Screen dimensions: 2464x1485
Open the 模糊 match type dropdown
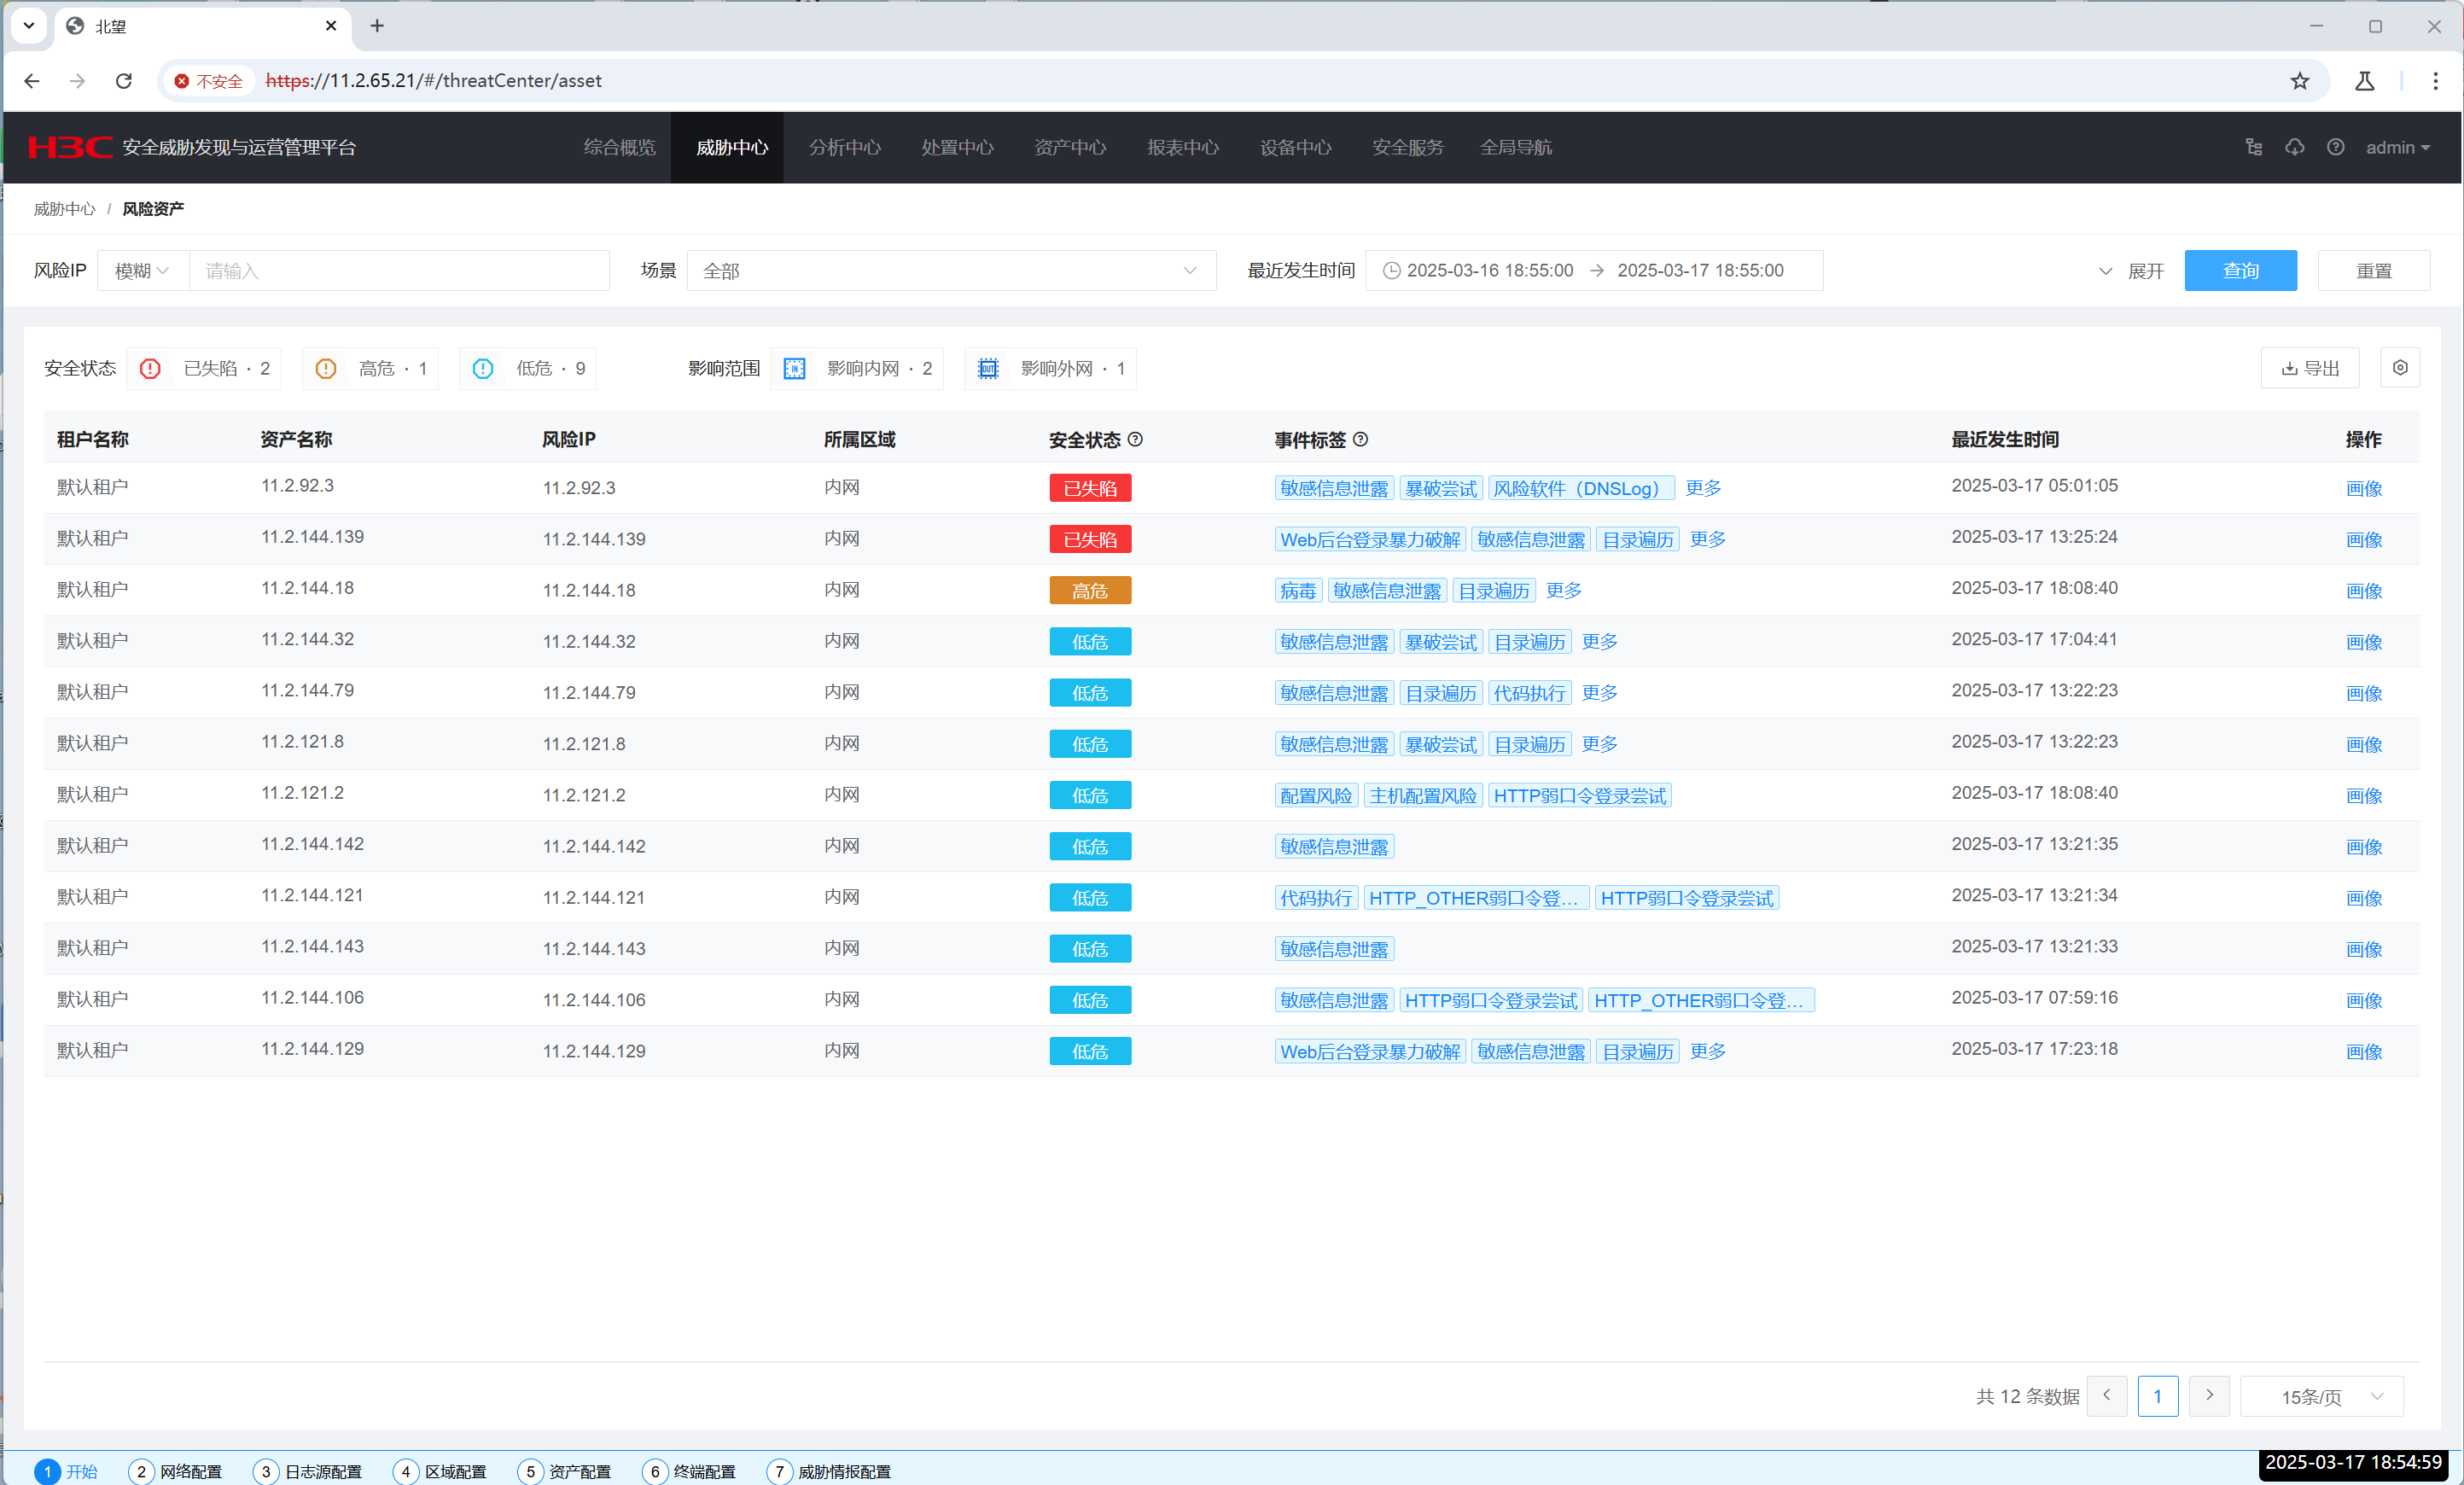(x=143, y=271)
